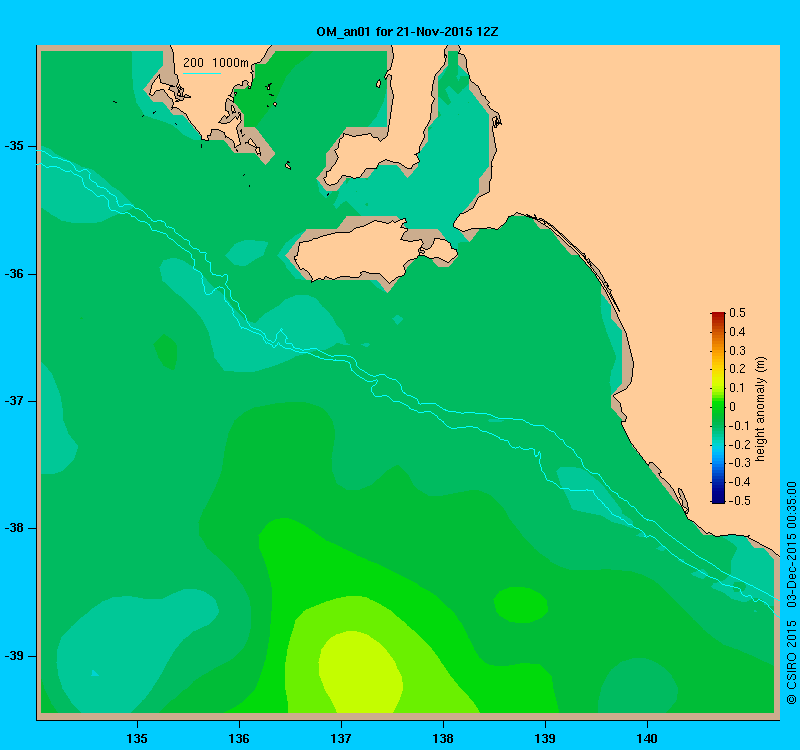800x750 pixels.
Task: Click the latitude label -38
Action: (x=14, y=528)
